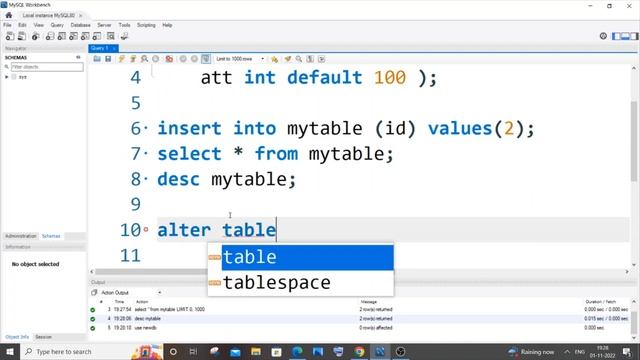640x360 pixels.
Task: Switch to the Schemas navigator tab
Action: click(51, 236)
